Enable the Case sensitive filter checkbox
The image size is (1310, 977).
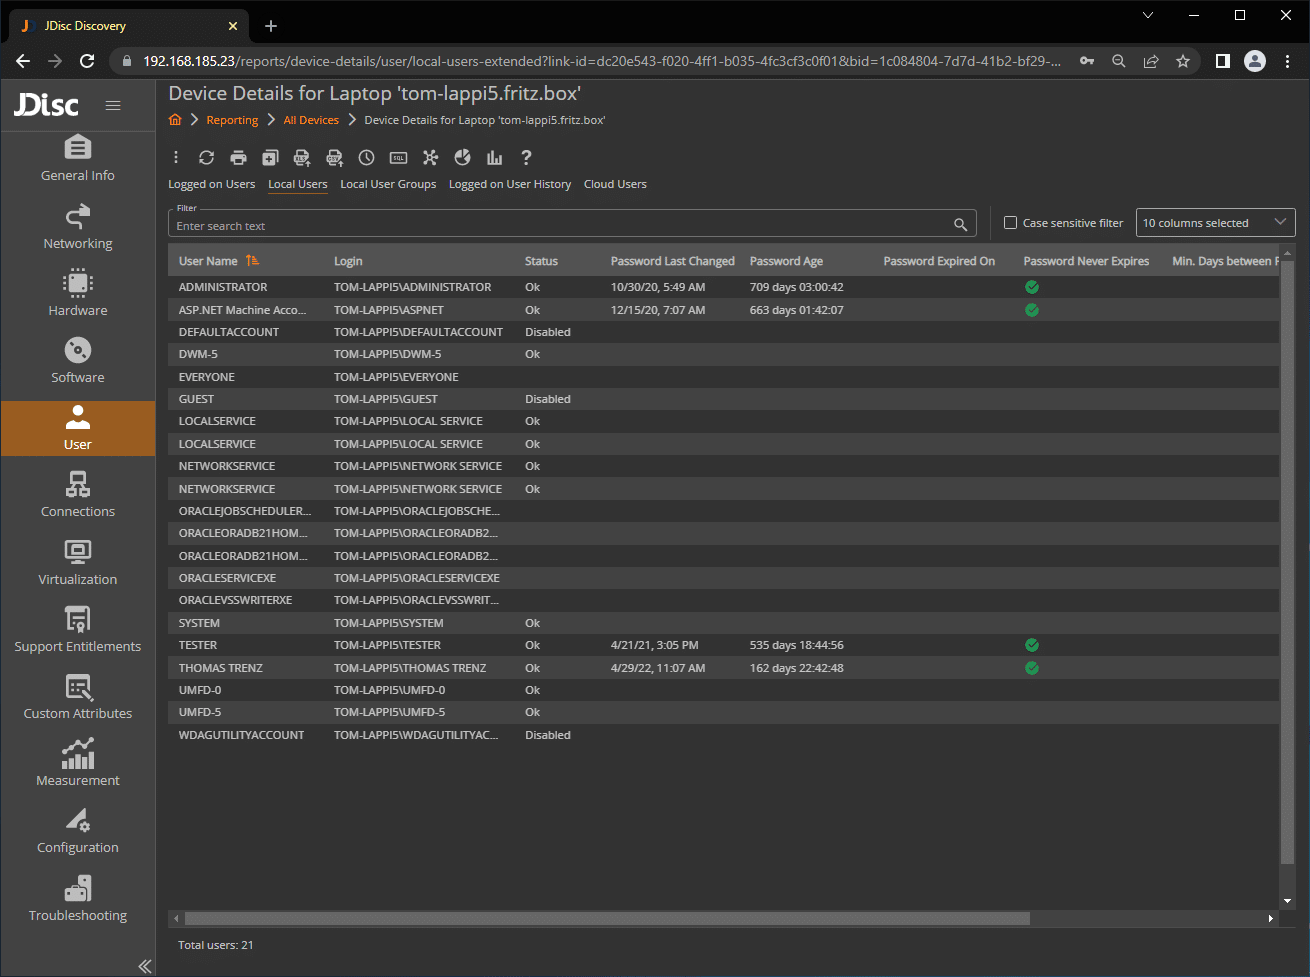coord(1010,223)
